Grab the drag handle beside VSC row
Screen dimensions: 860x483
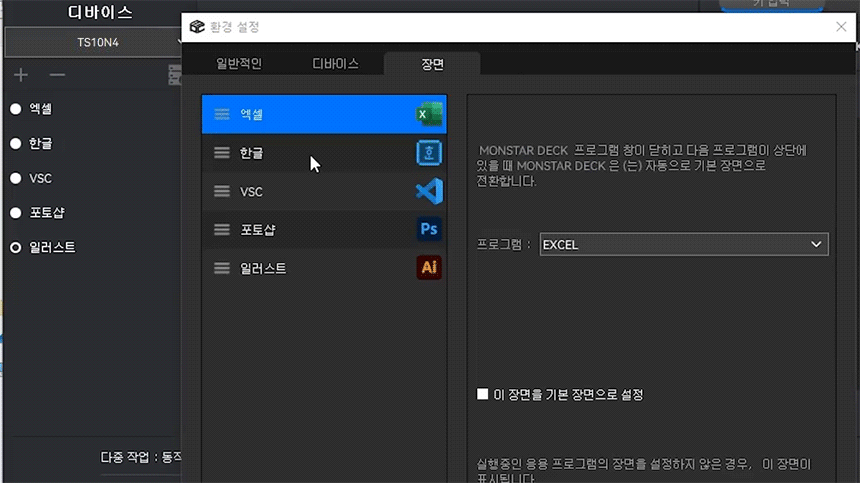pos(222,192)
